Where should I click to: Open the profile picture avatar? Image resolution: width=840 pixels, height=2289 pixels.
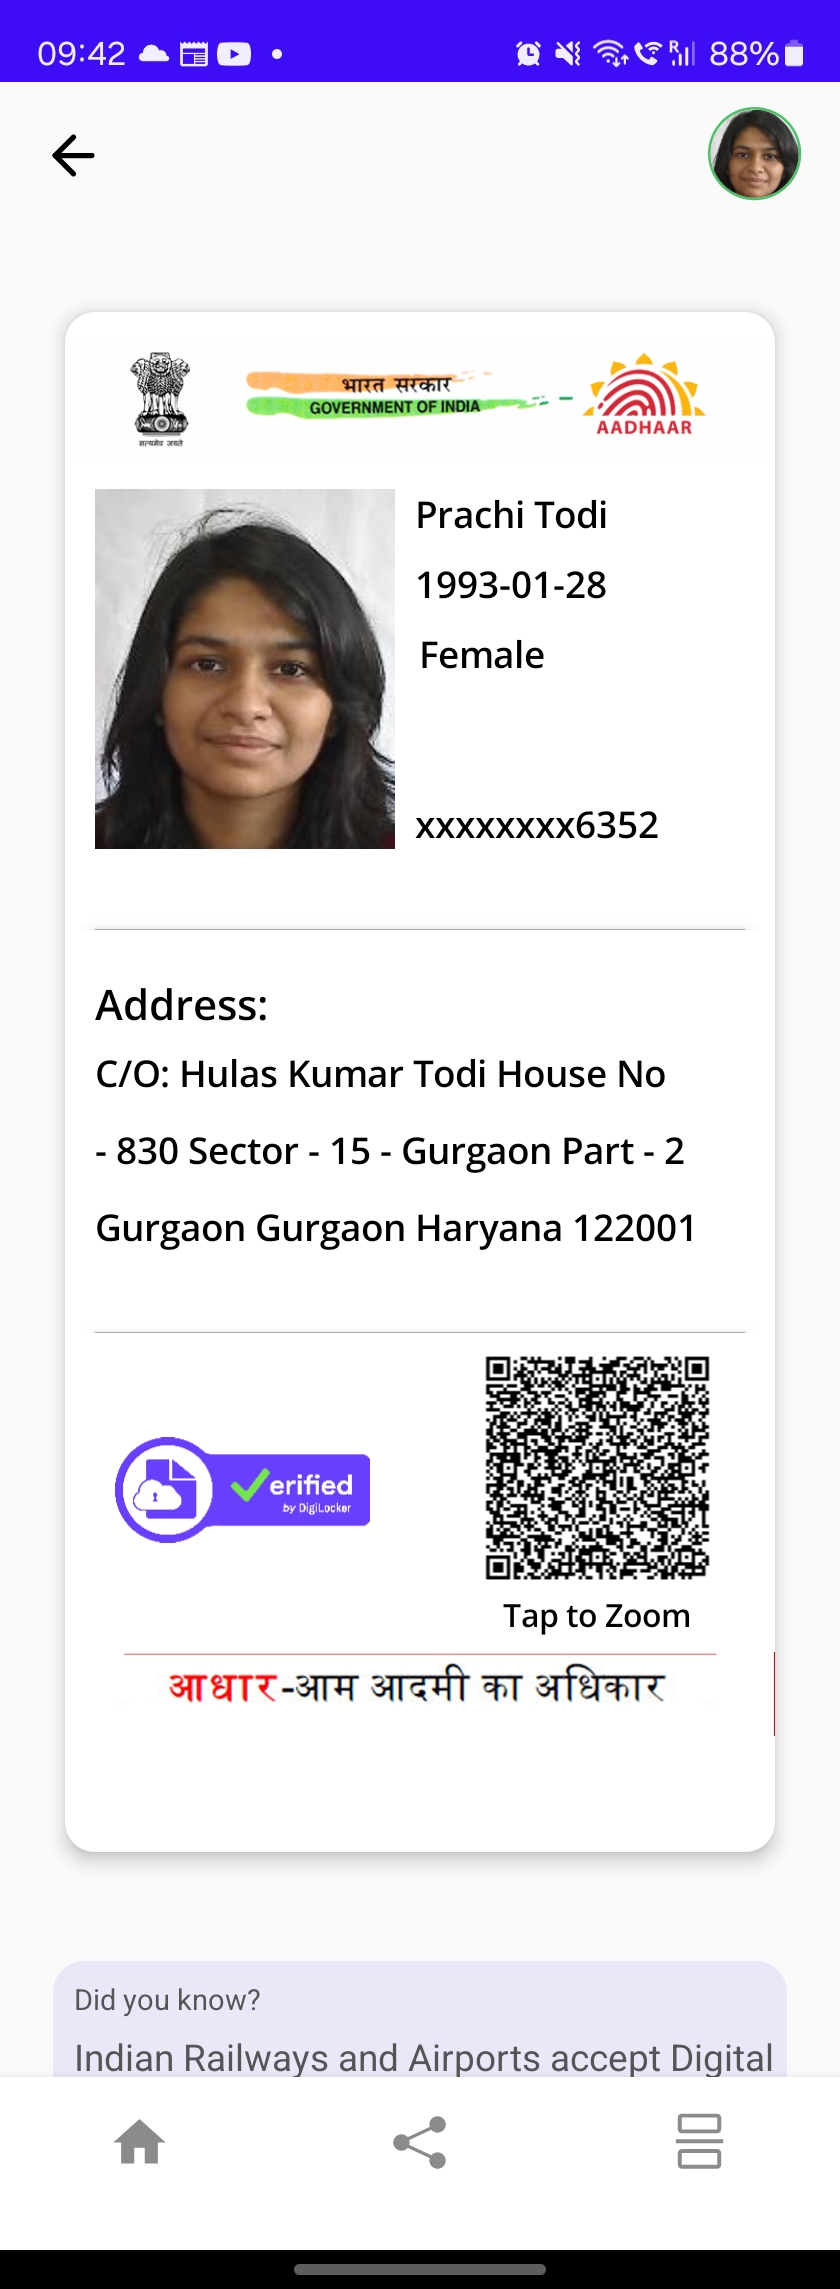tap(754, 154)
